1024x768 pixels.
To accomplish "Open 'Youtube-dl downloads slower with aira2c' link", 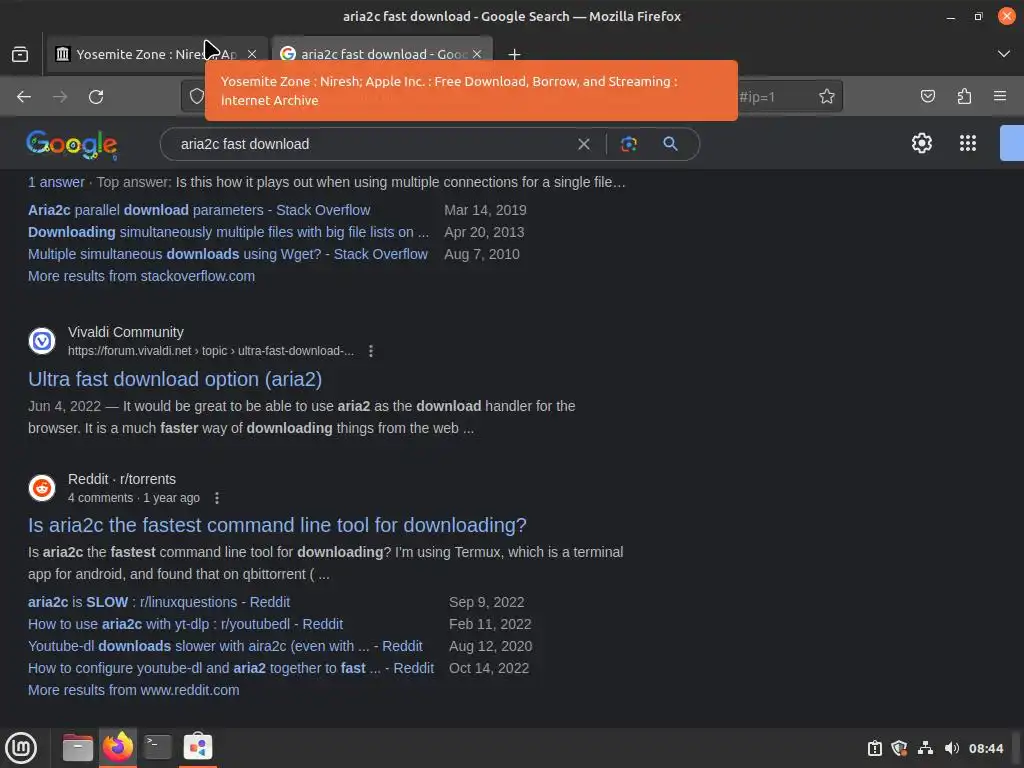I will click(x=225, y=647).
